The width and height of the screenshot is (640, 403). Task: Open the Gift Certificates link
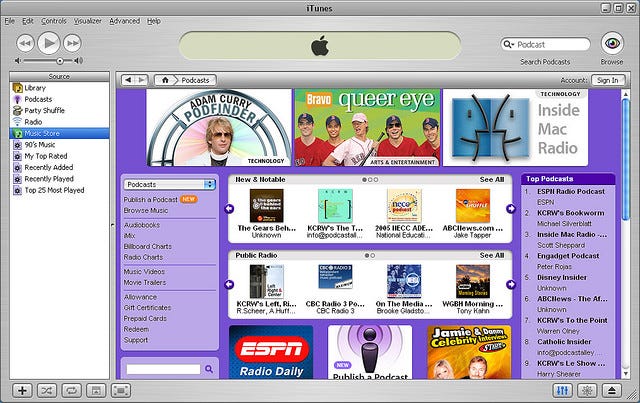pyautogui.click(x=147, y=308)
